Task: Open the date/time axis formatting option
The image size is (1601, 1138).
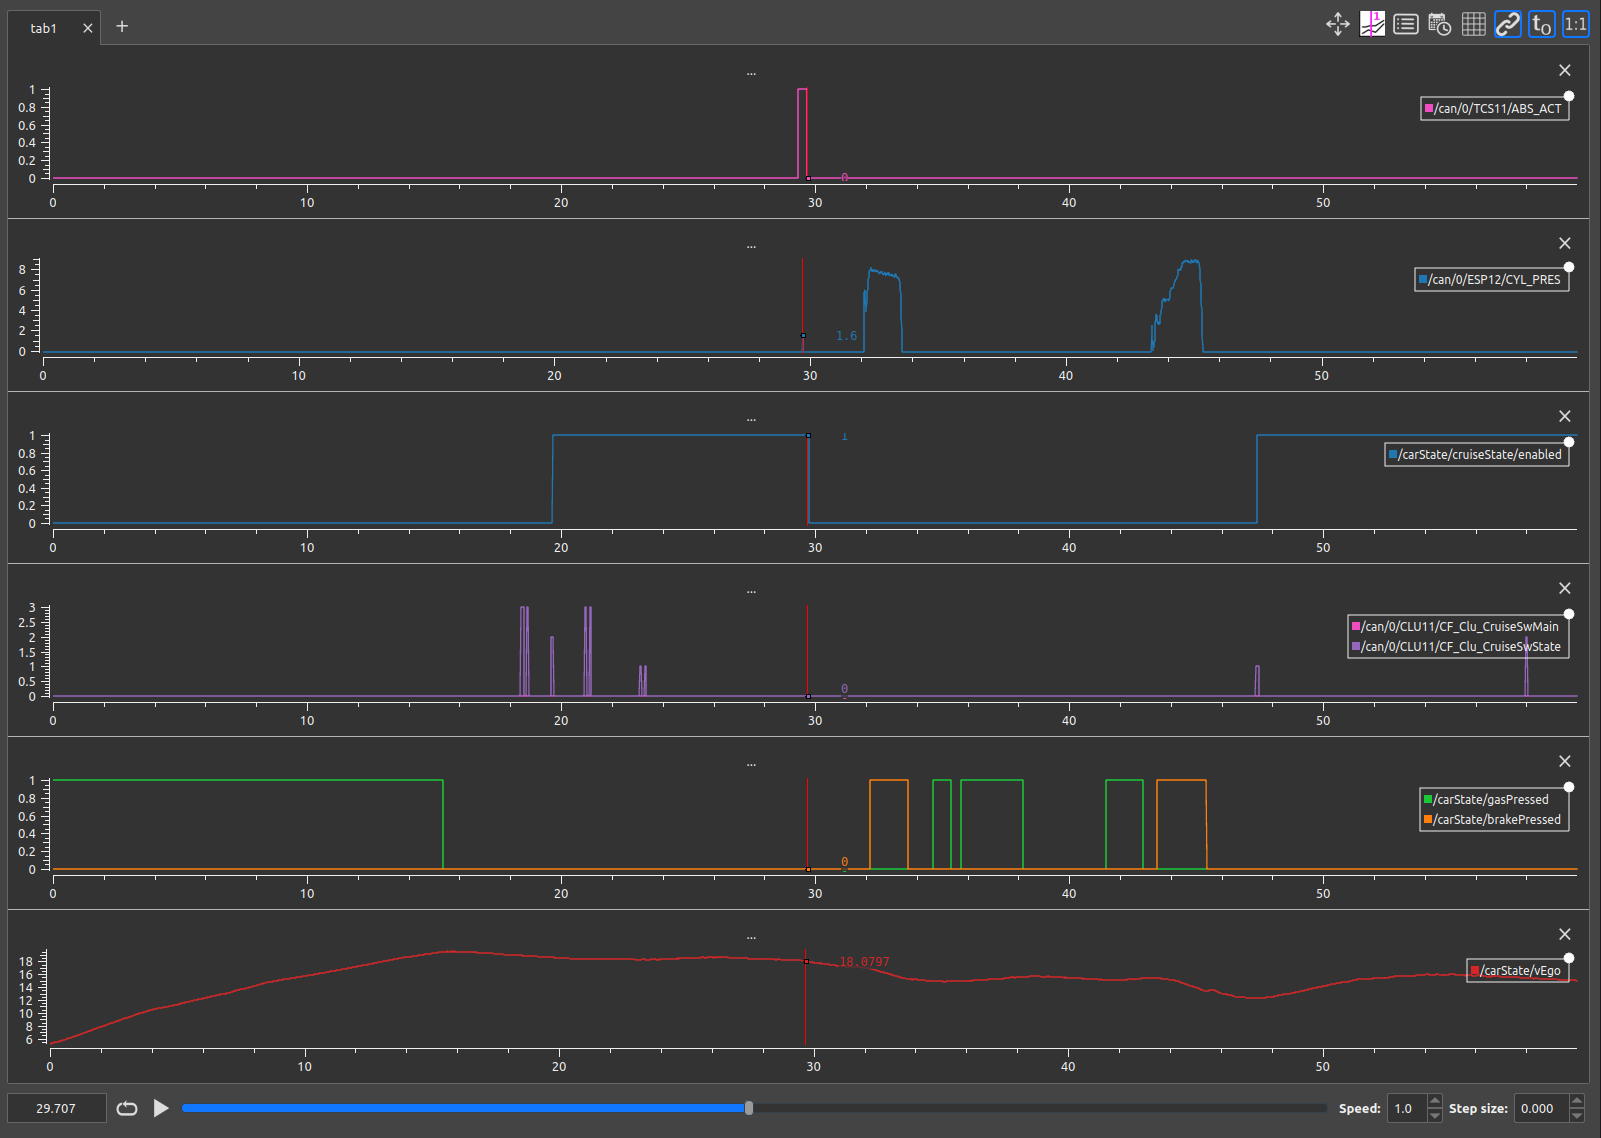Action: [x=1440, y=24]
